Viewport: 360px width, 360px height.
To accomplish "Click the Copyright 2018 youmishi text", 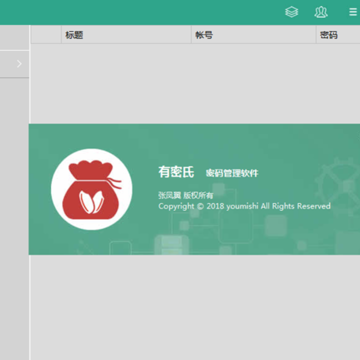I will 244,206.
